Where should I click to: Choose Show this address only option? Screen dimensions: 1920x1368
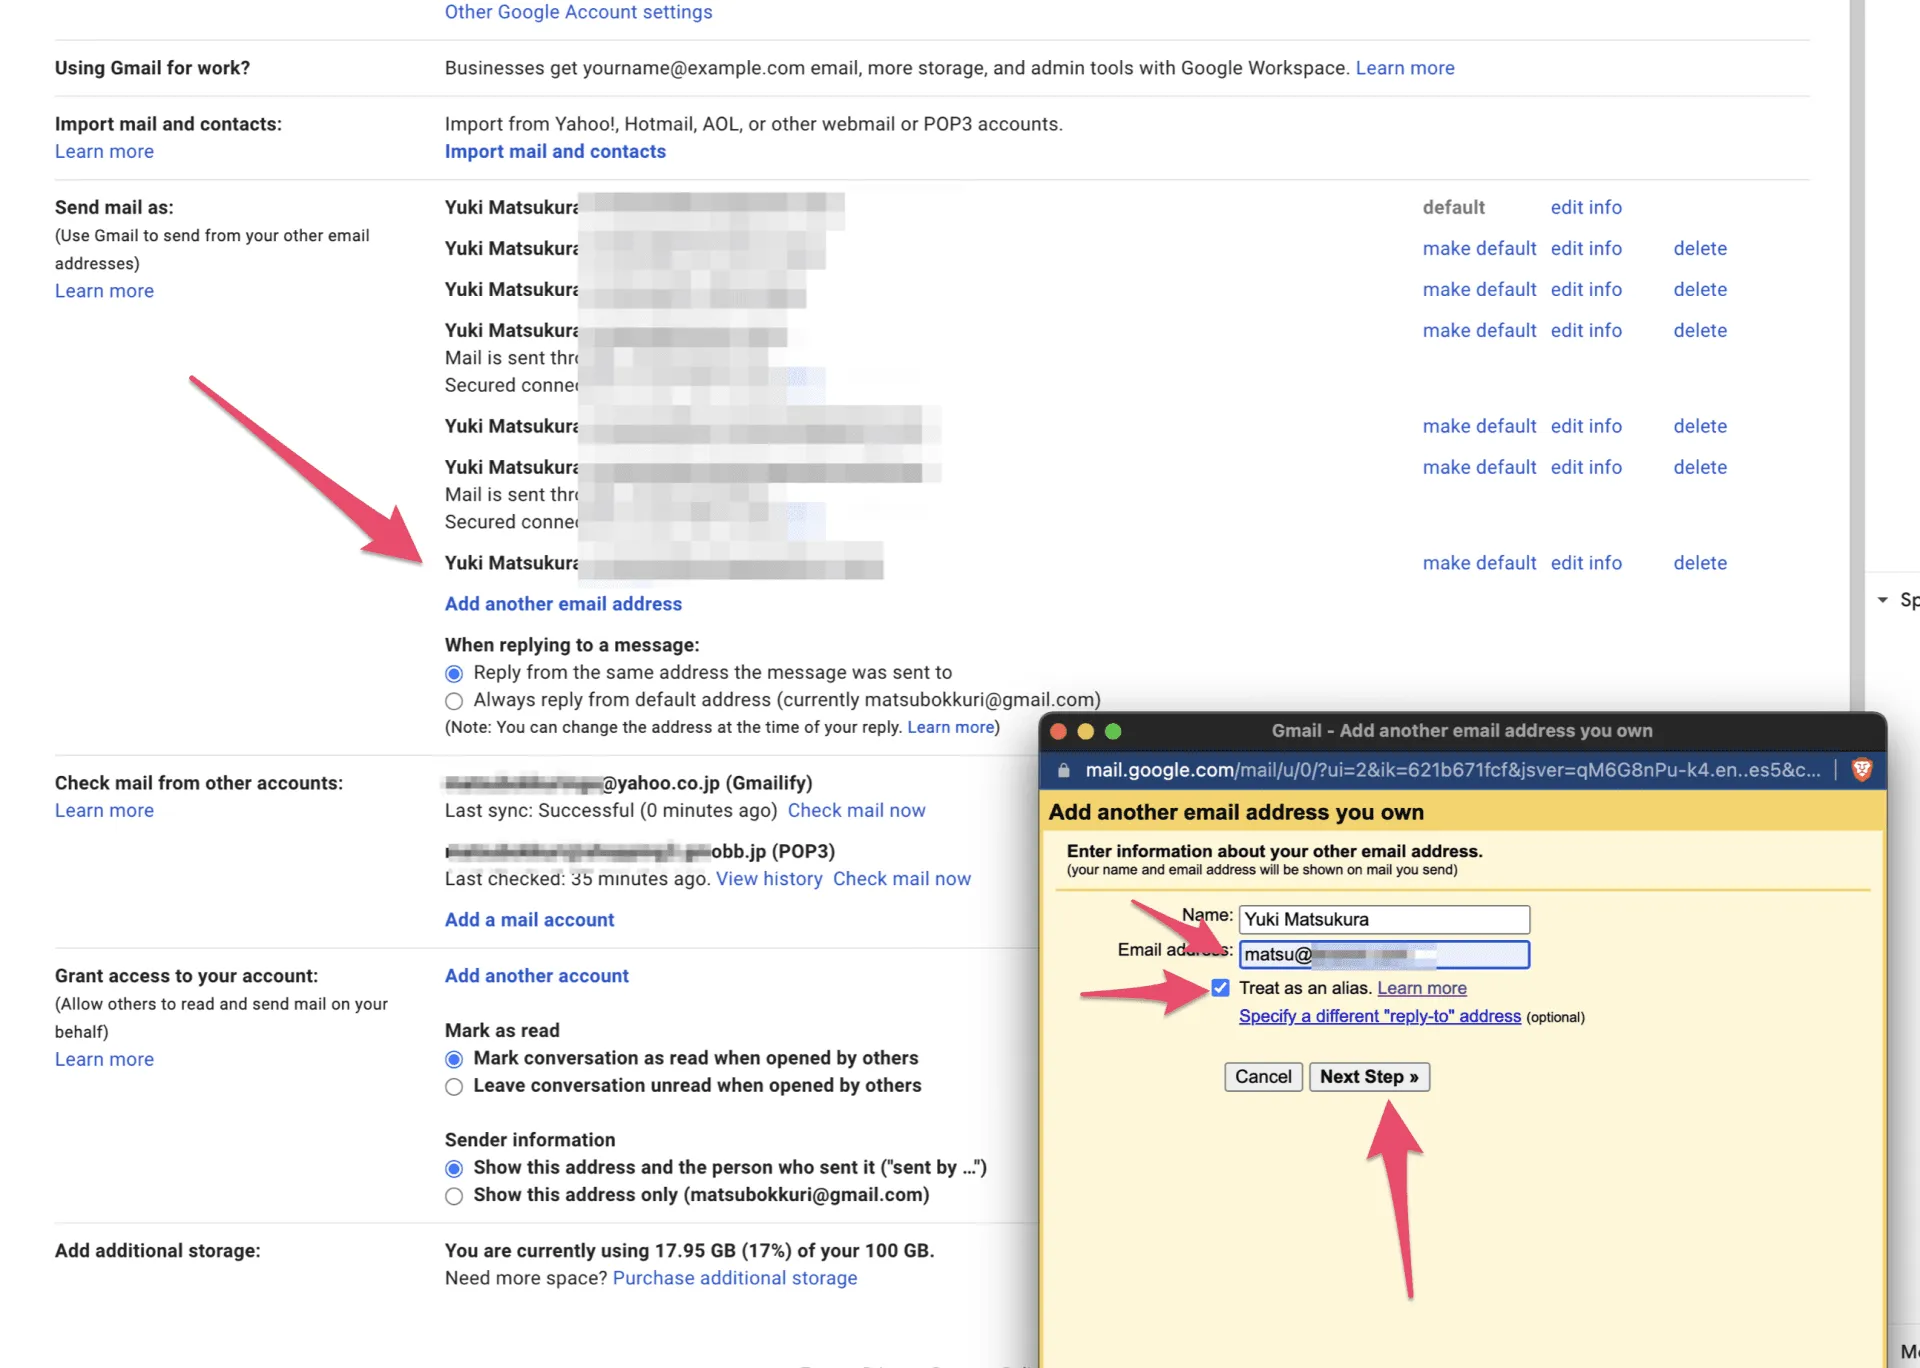coord(454,1196)
